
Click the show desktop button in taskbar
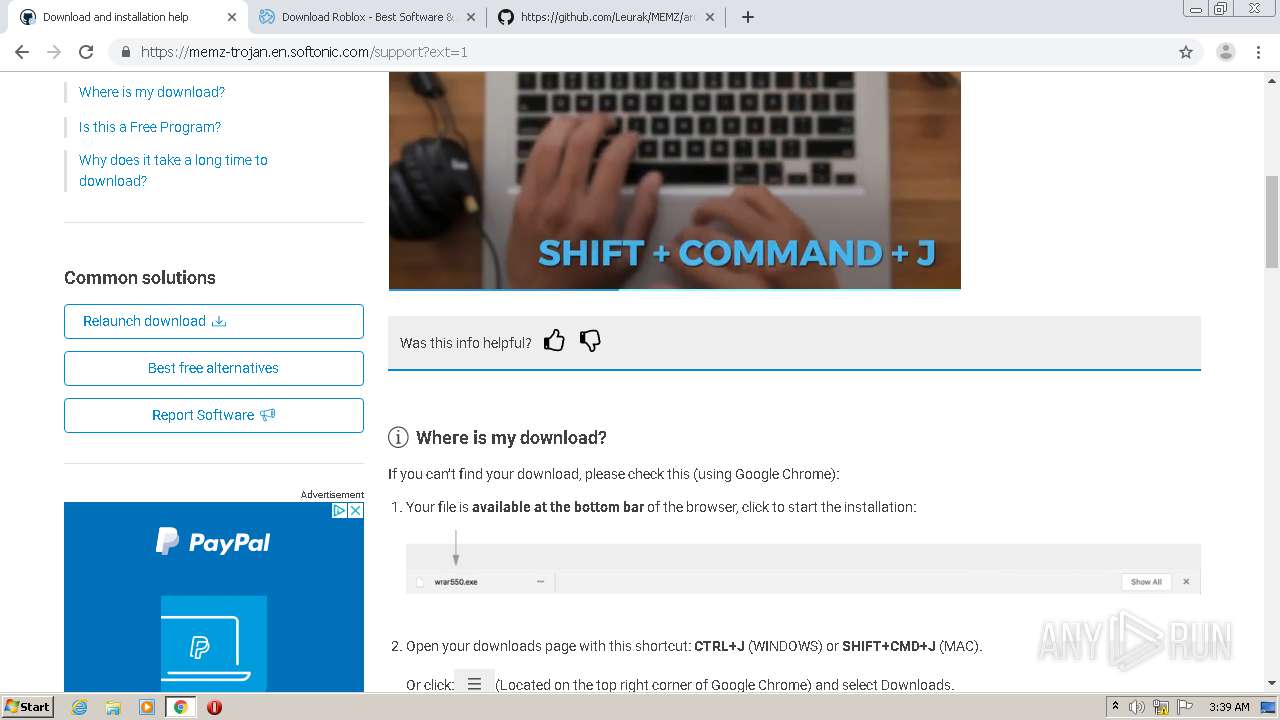click(x=1269, y=707)
